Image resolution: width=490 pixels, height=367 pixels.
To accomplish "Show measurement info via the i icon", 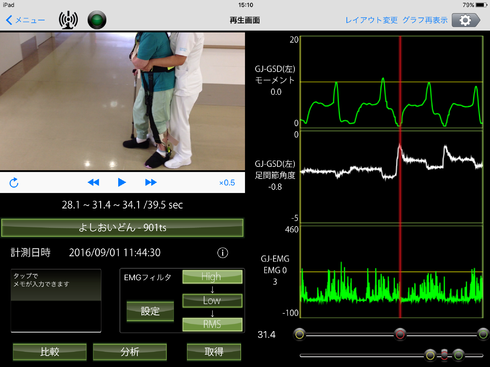I will pos(223,253).
